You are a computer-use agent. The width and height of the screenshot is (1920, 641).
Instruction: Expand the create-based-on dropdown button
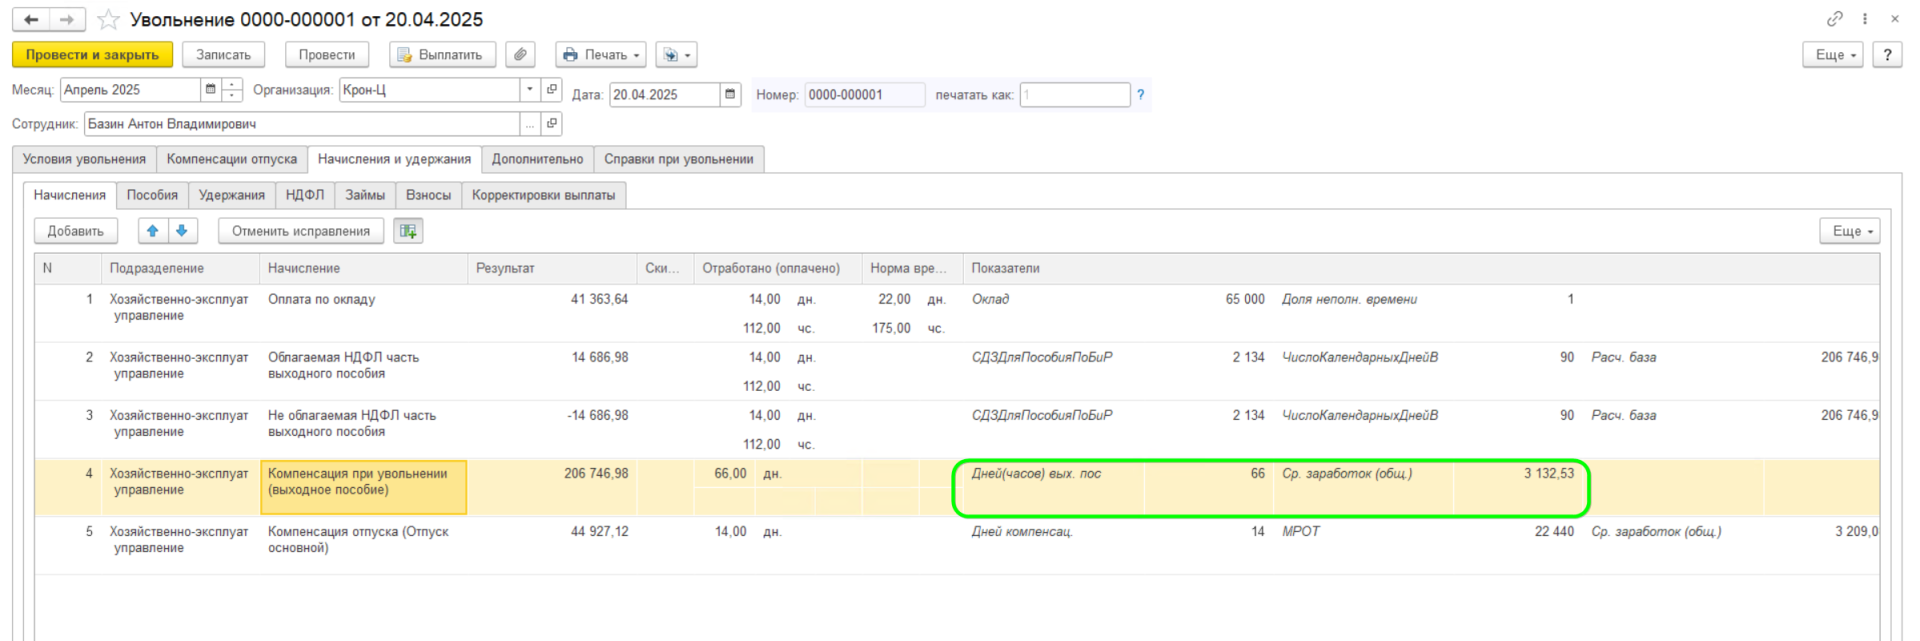pyautogui.click(x=677, y=55)
